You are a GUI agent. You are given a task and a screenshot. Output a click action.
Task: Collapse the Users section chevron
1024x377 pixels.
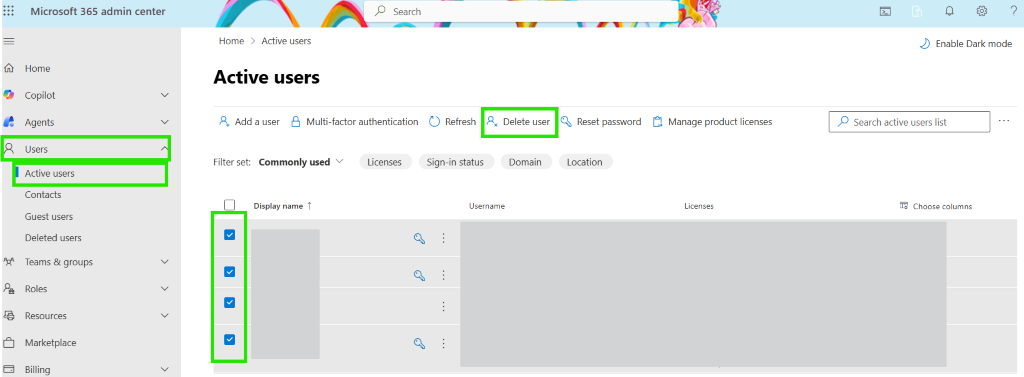[165, 149]
